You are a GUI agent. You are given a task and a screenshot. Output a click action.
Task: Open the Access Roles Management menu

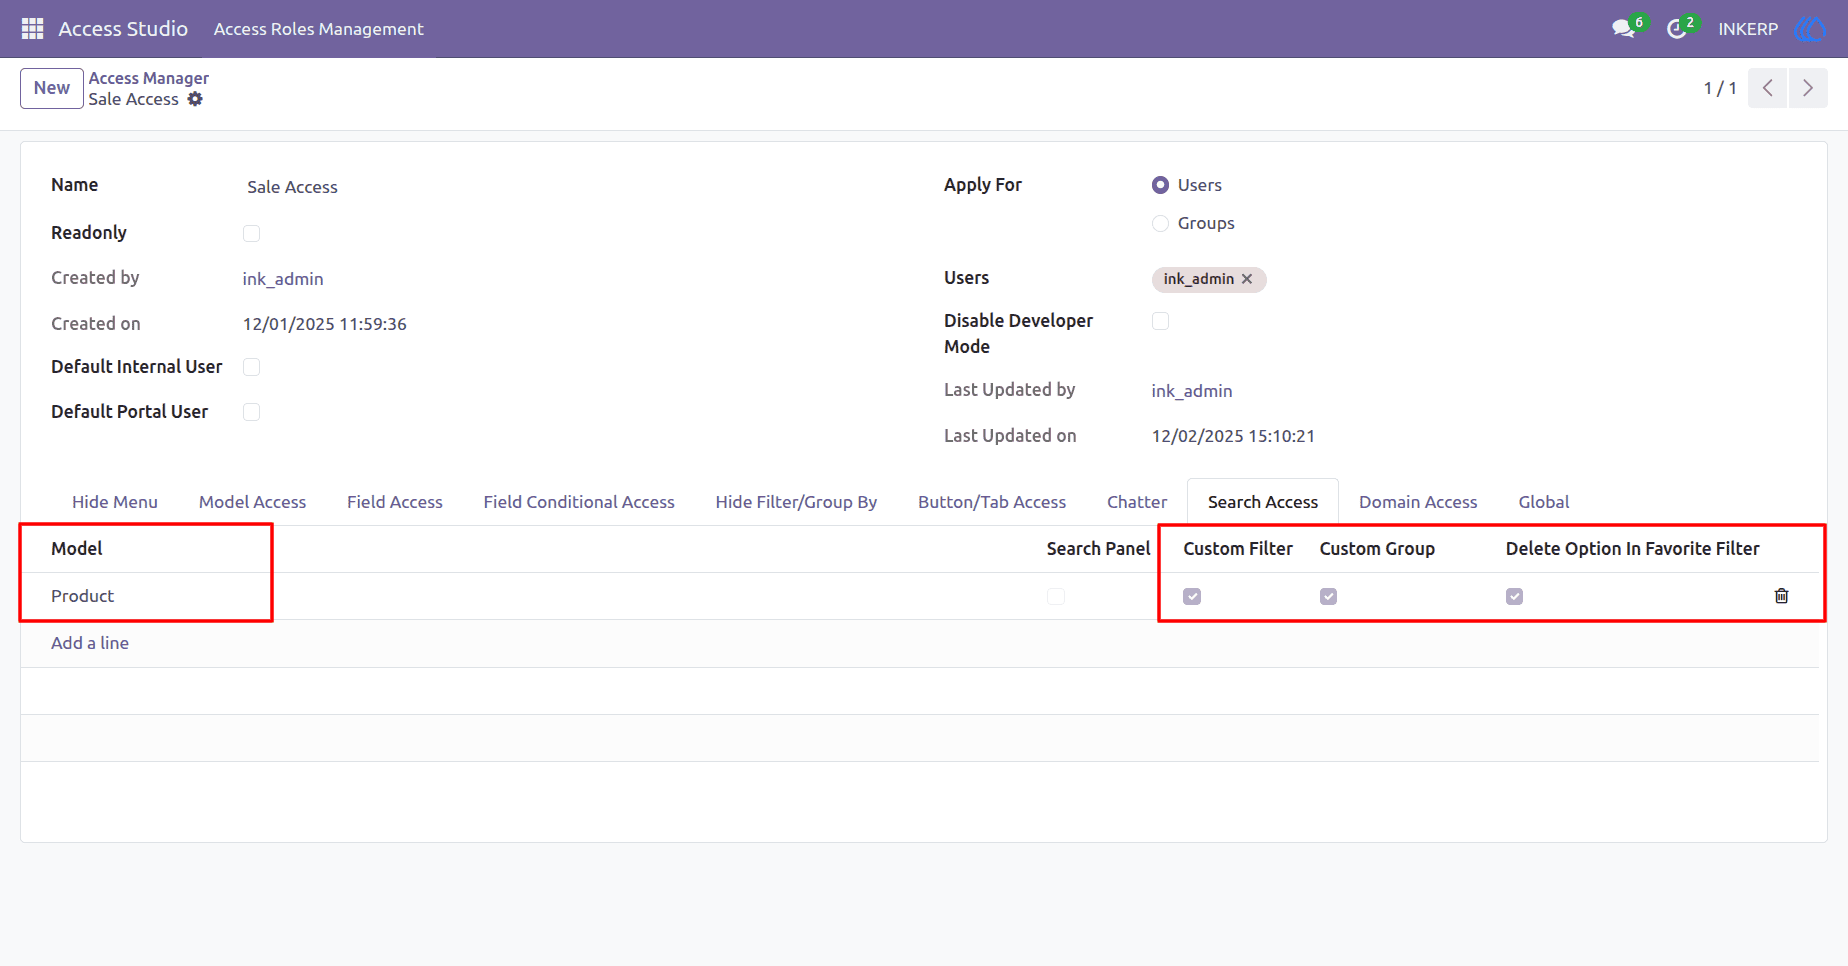319,29
